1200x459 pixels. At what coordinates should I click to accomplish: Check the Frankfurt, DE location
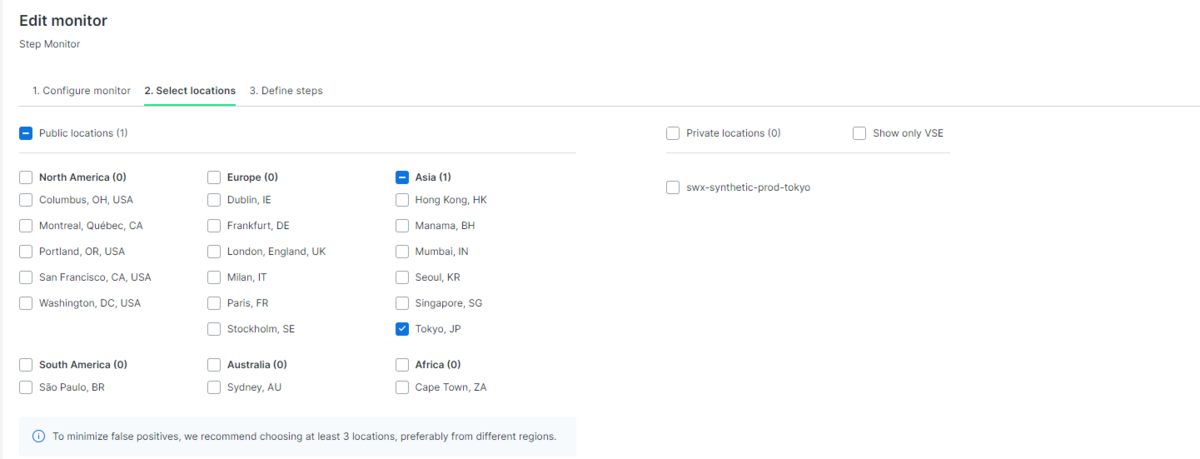[214, 225]
